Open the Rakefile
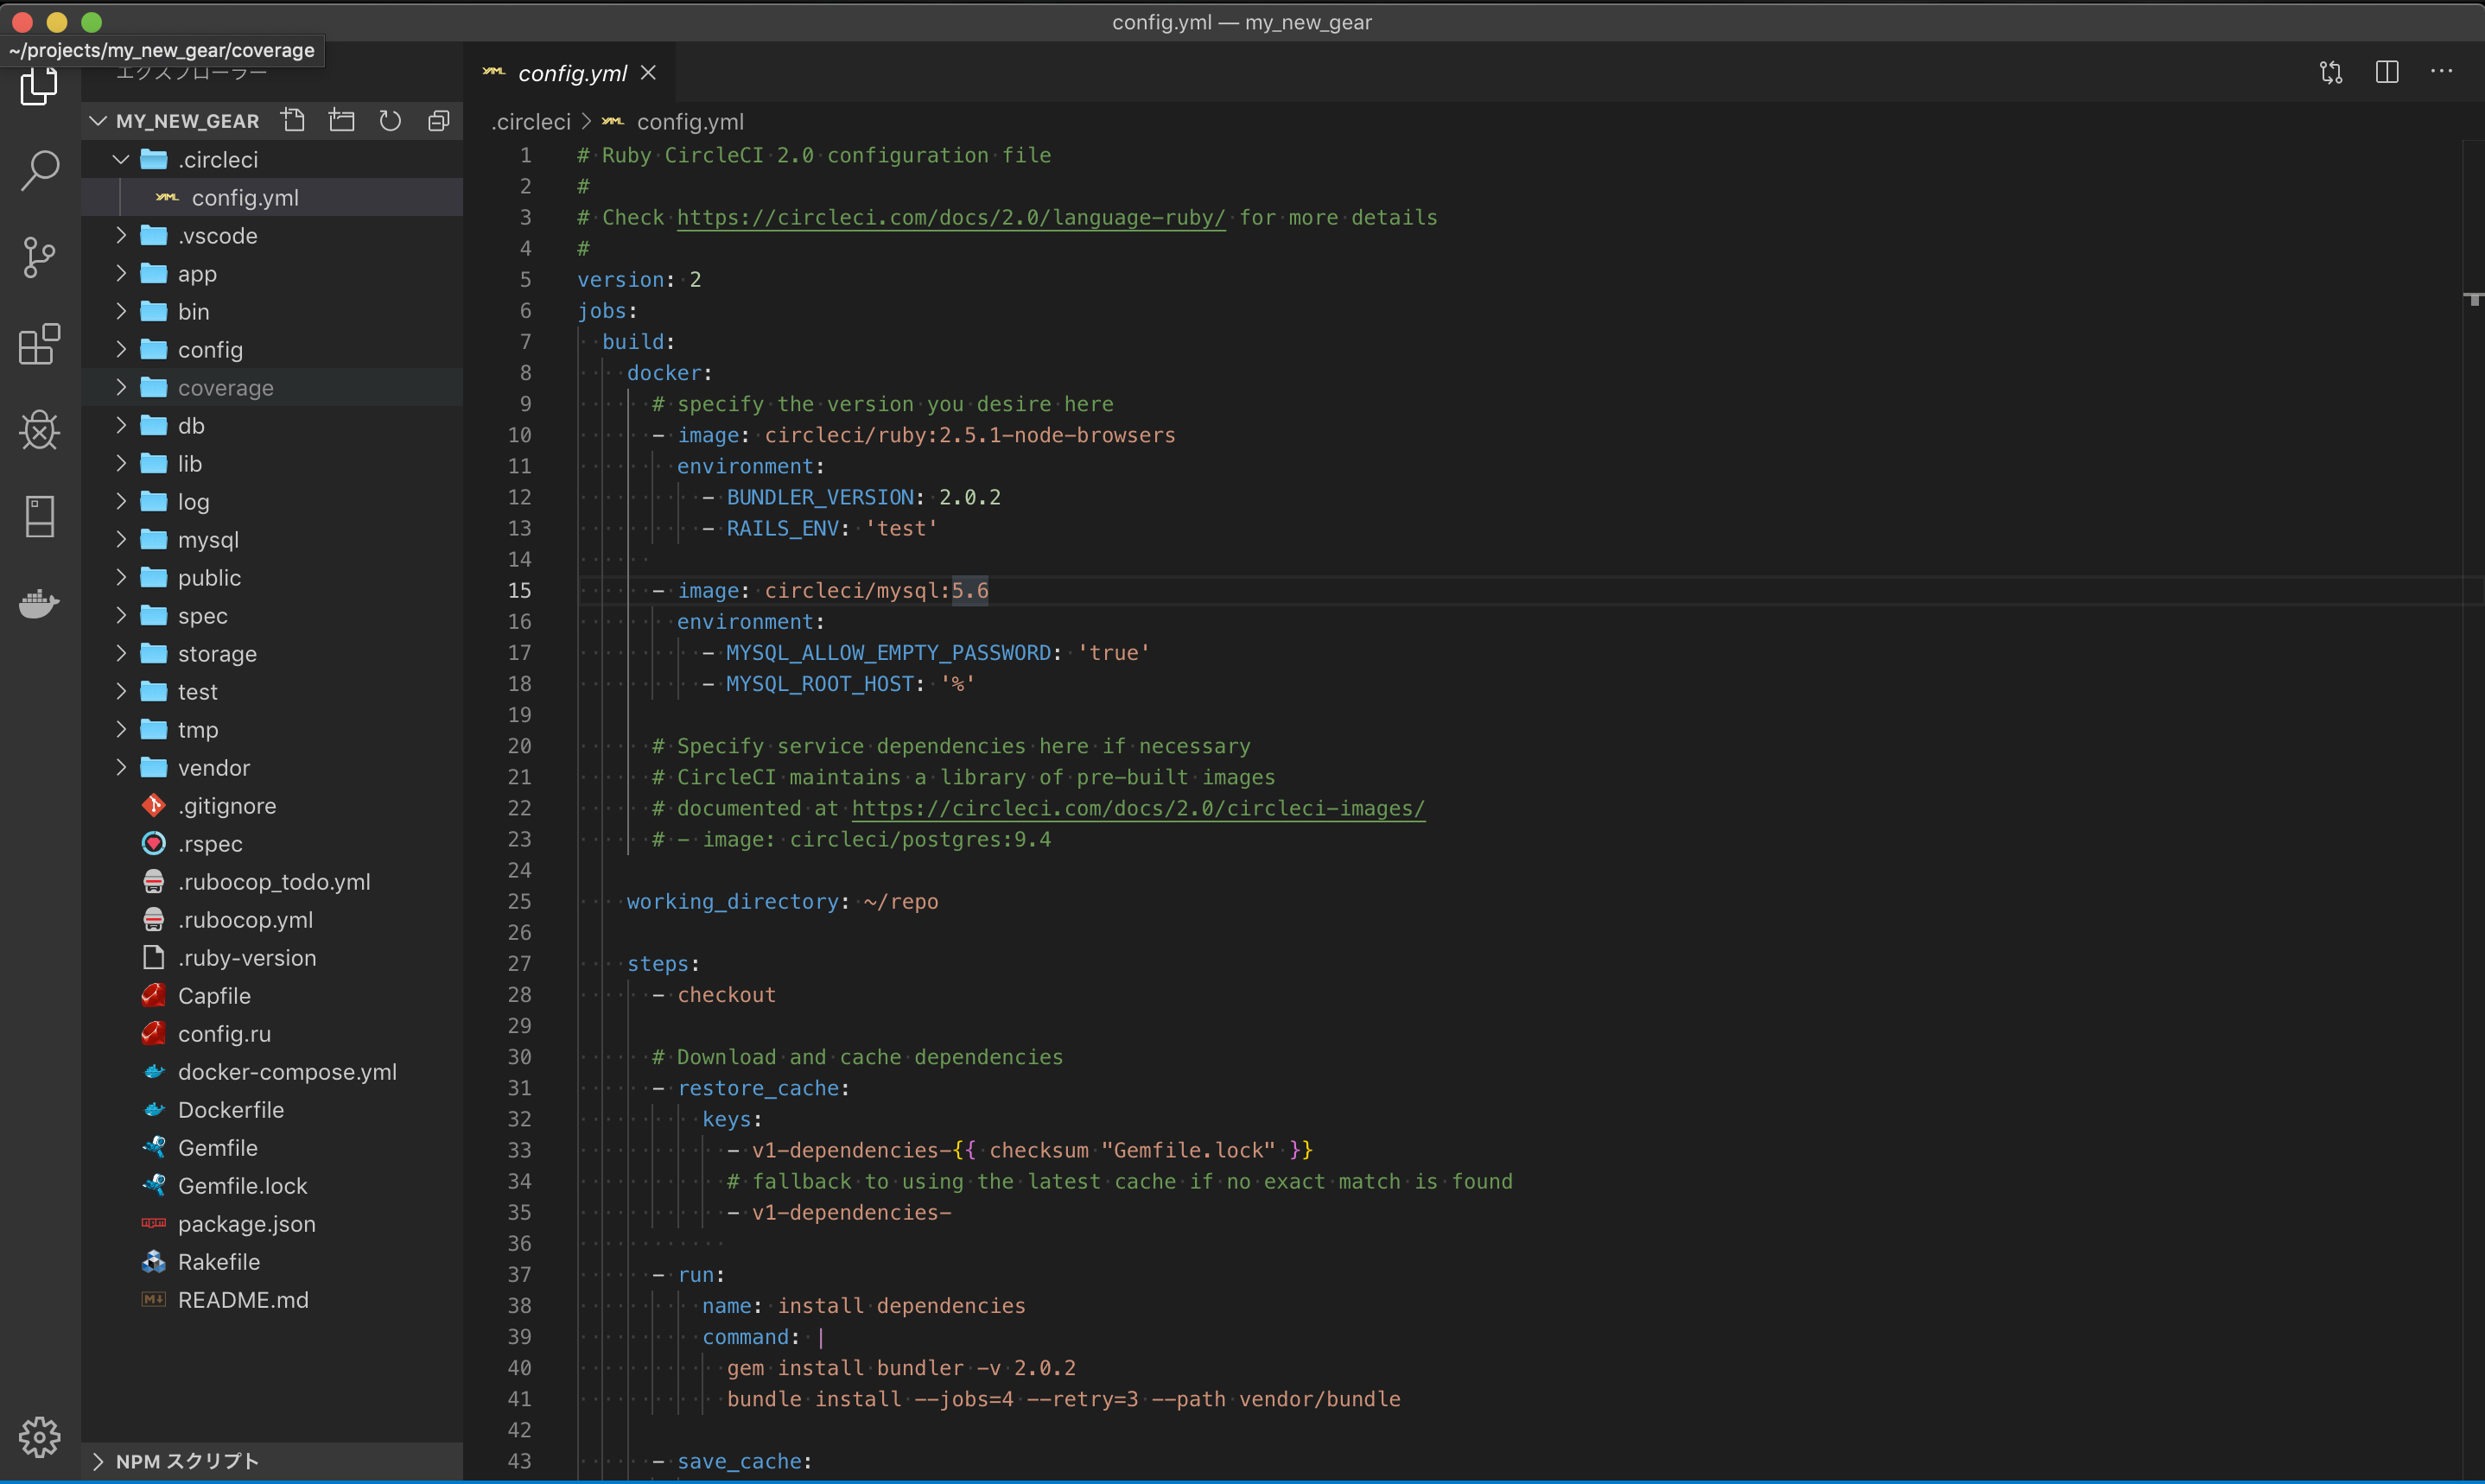Screen dimensions: 2485x1484 tap(272, 1262)
